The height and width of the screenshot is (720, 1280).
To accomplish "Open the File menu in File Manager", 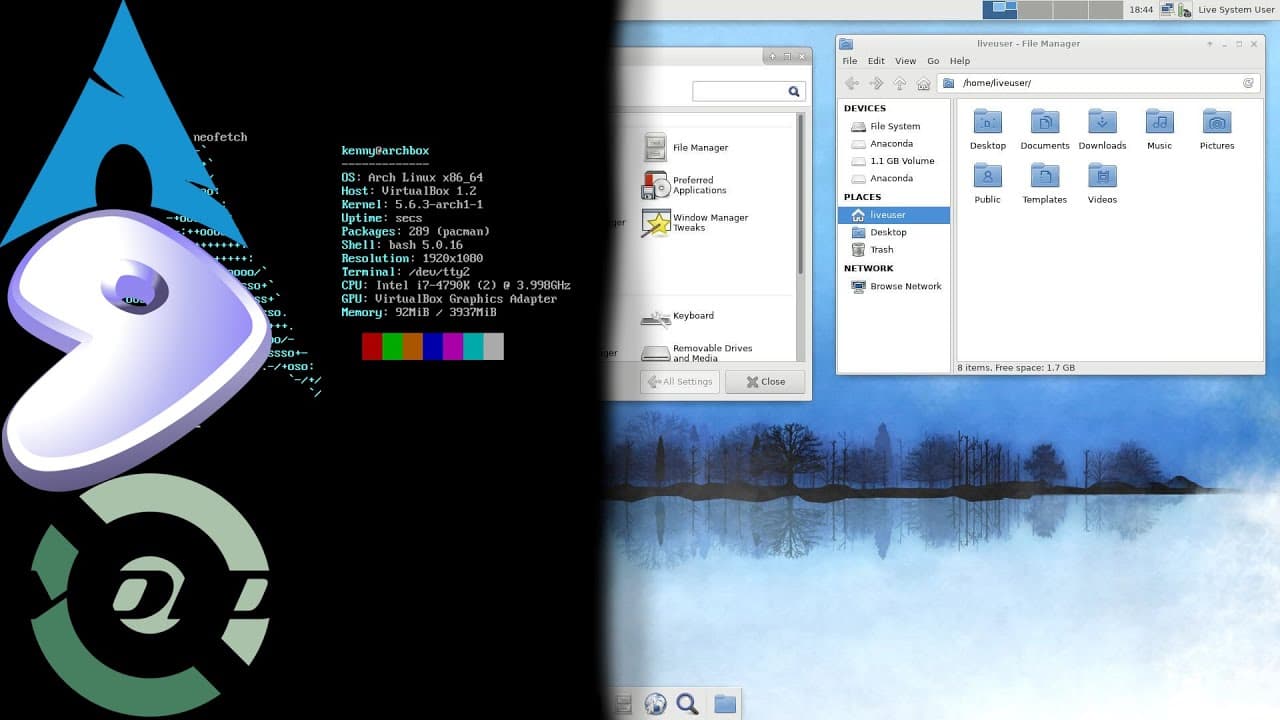I will coord(849,61).
